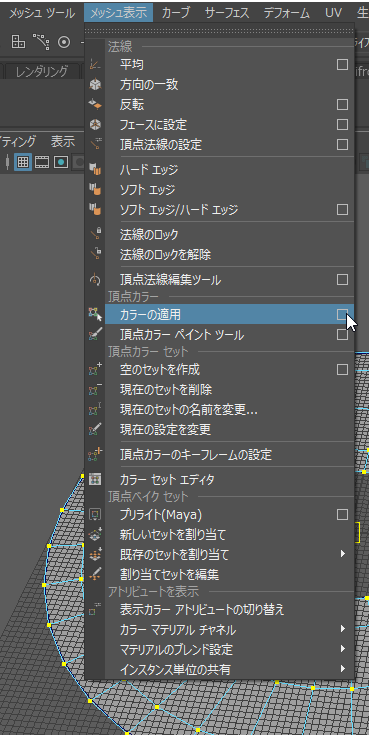Viewport: 369px width, 735px height.
Task: Open options box for 頂点カラー ペイント ツール
Action: coord(342,335)
